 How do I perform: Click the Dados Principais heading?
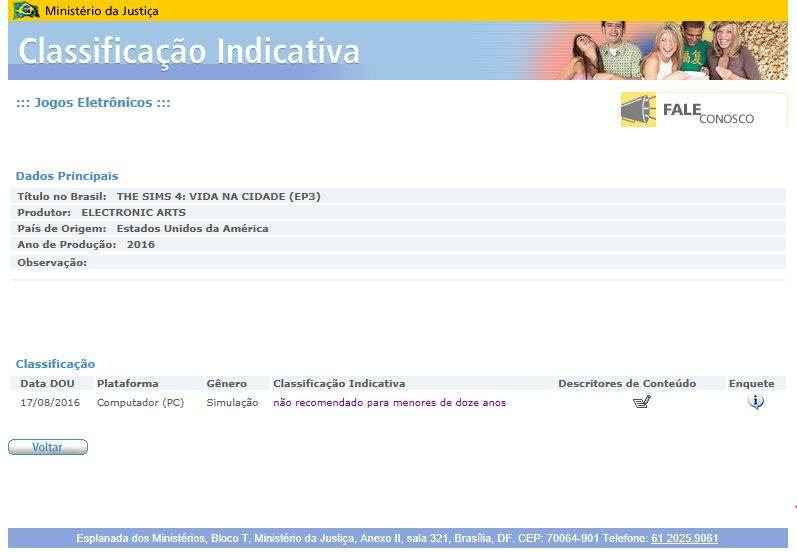(x=67, y=176)
